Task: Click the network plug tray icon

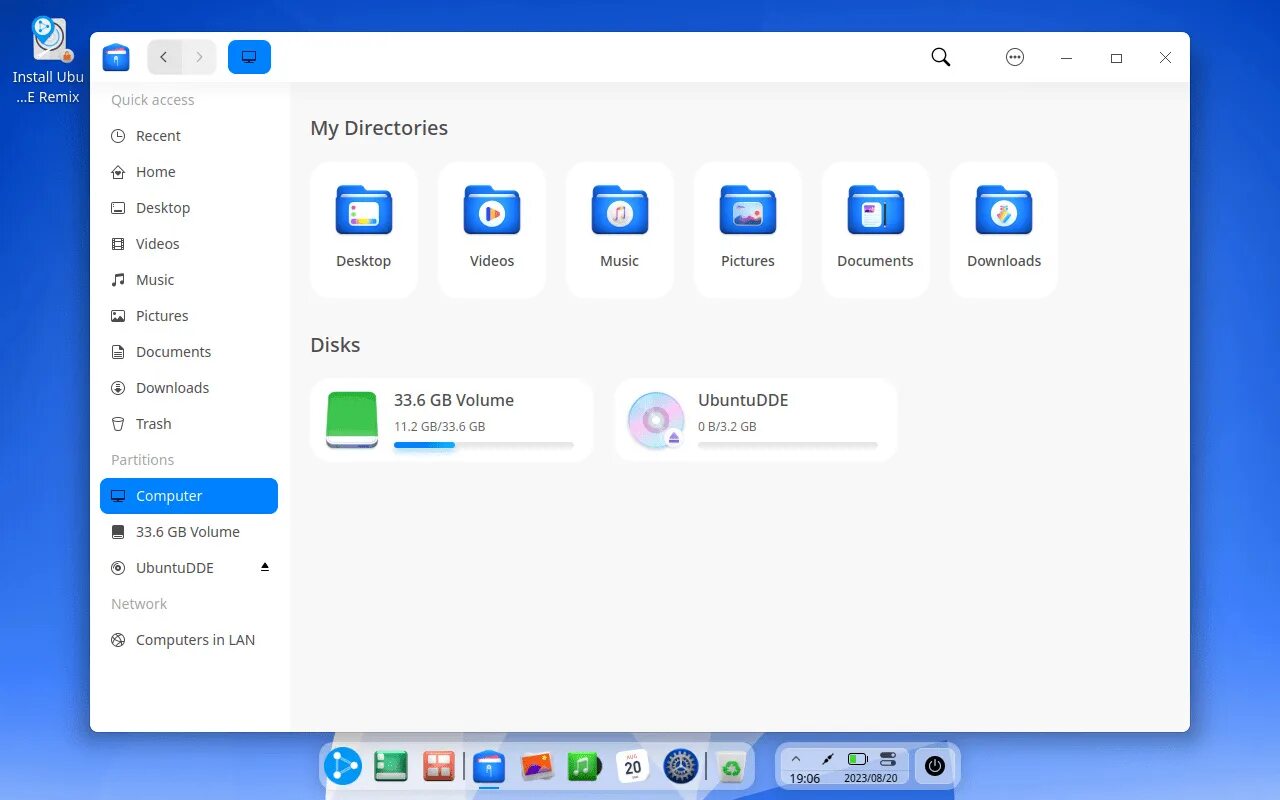Action: pos(827,759)
